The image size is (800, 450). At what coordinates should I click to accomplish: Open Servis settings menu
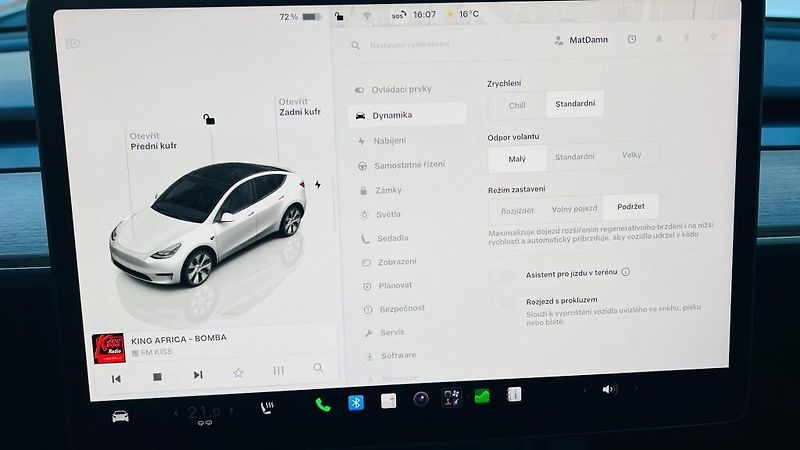386,333
